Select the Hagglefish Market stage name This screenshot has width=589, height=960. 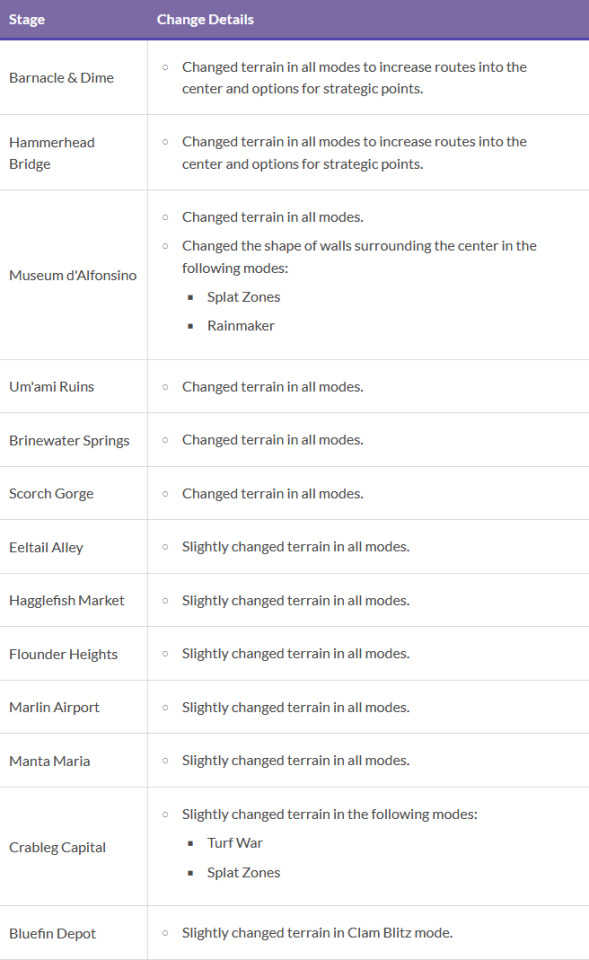[67, 601]
